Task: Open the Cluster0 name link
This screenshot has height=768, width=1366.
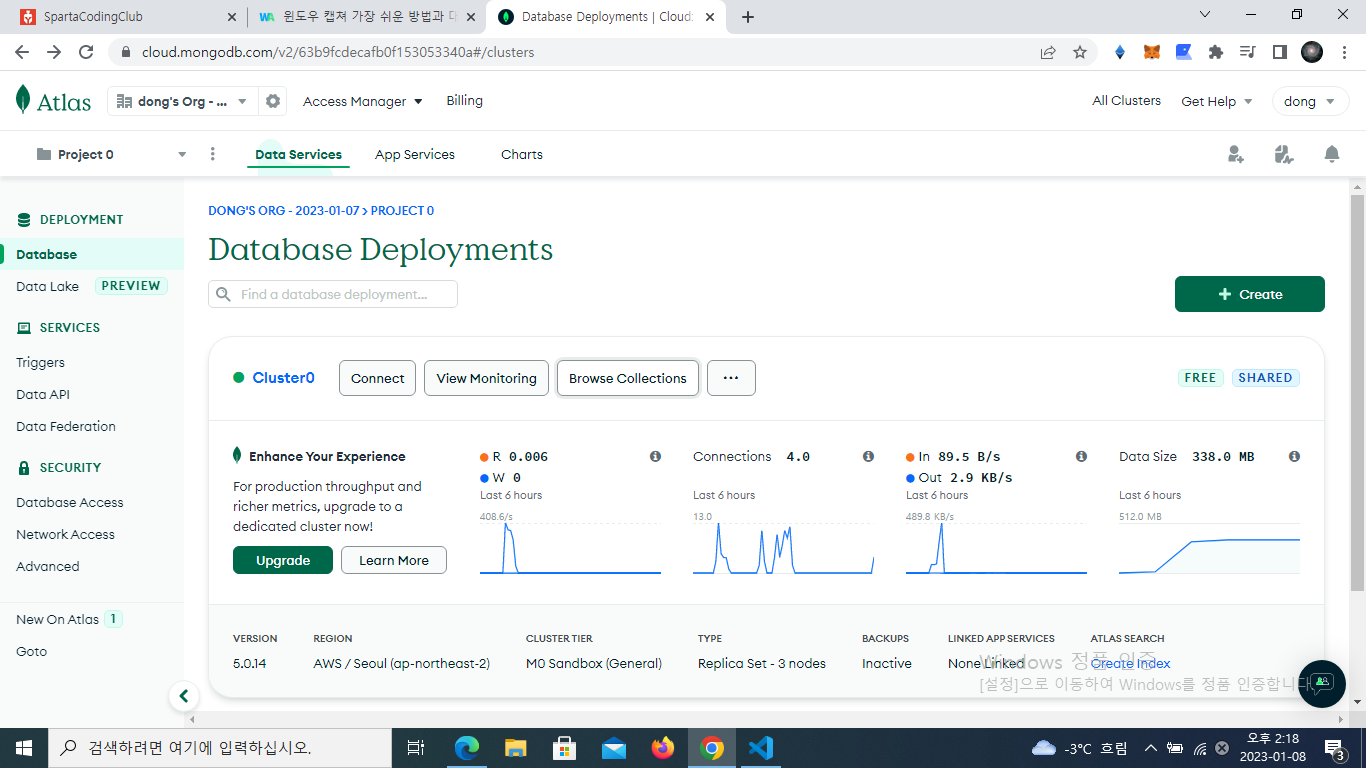Action: click(x=283, y=378)
